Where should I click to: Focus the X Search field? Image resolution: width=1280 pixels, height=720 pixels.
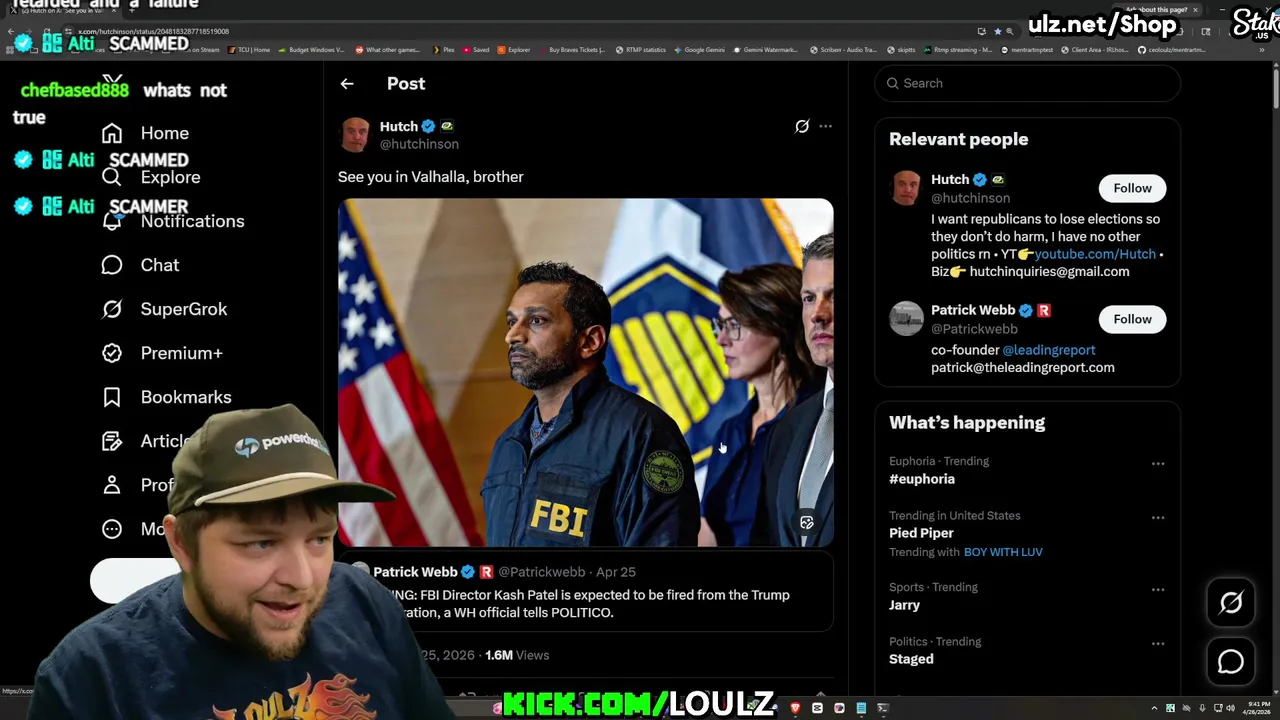pos(1028,83)
